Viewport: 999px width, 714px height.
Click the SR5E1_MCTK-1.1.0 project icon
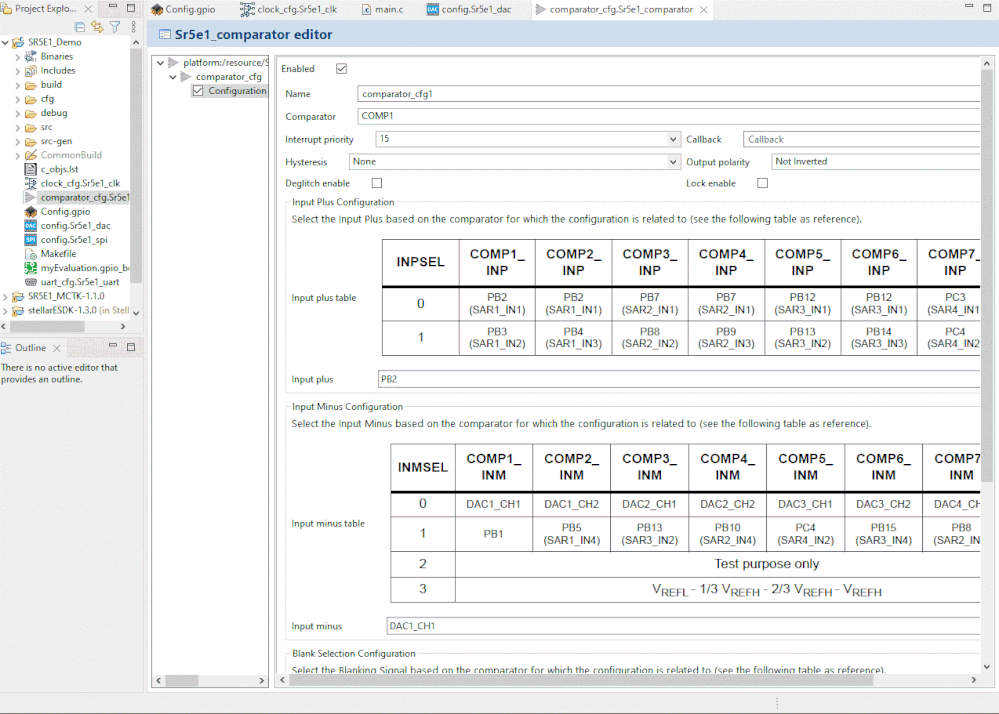coord(18,296)
